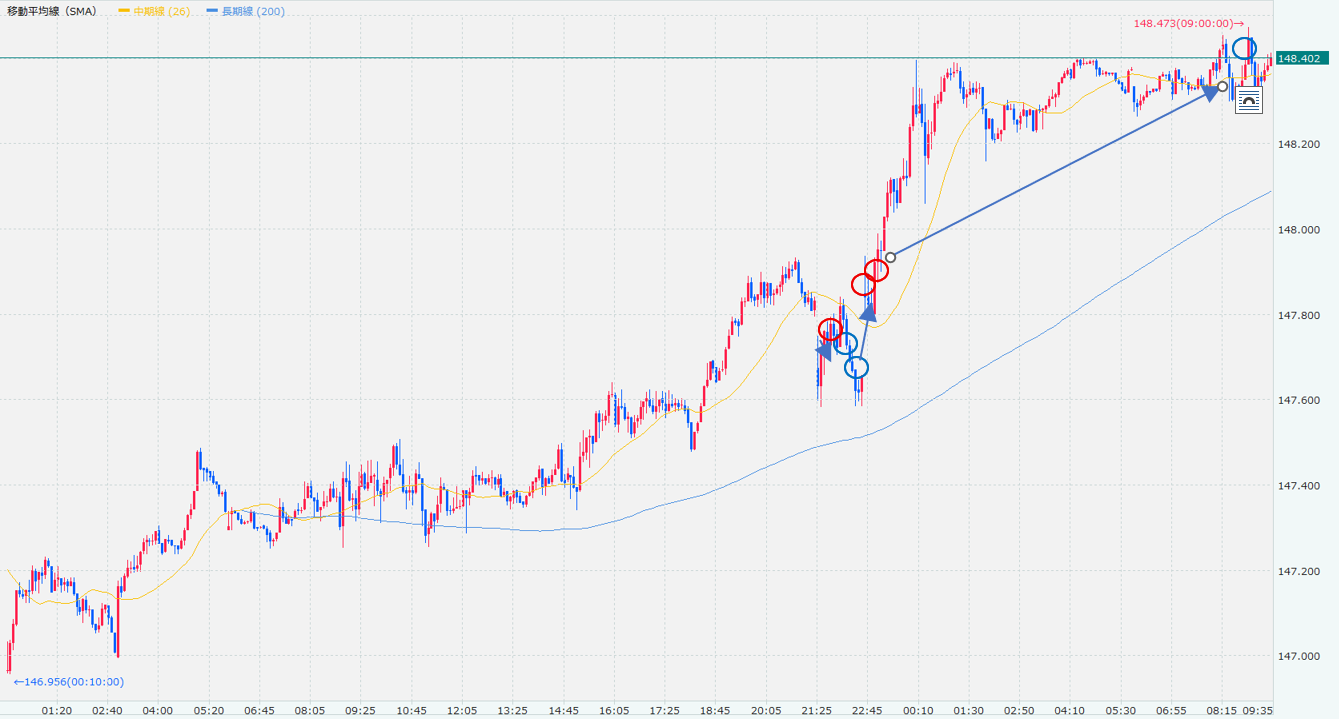Click the 148.000 price axis label
Screen dimensions: 1339x719
click(1298, 230)
